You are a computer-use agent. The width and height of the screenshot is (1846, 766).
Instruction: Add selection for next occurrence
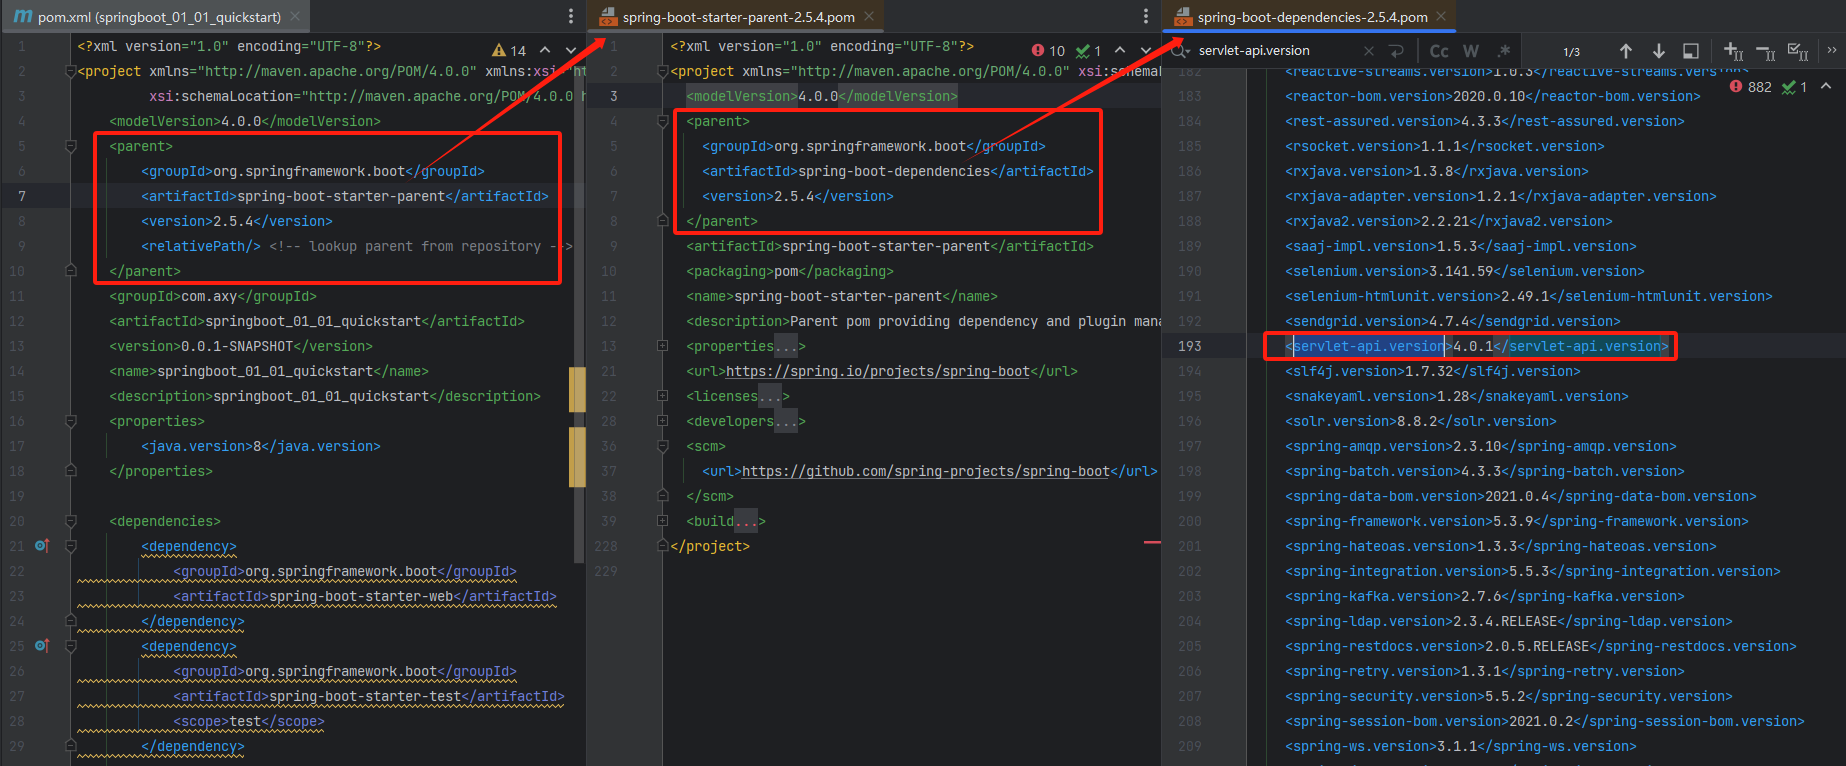(x=1734, y=51)
